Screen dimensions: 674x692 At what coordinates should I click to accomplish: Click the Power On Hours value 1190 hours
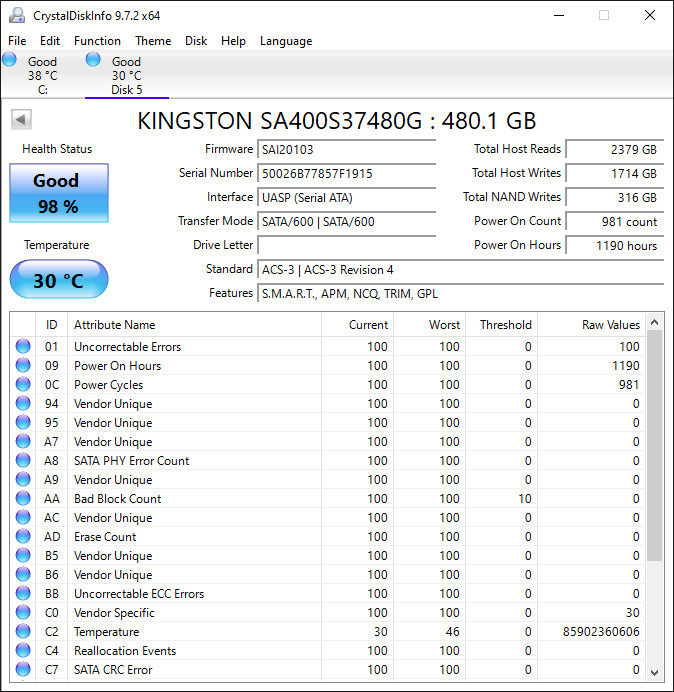click(614, 245)
